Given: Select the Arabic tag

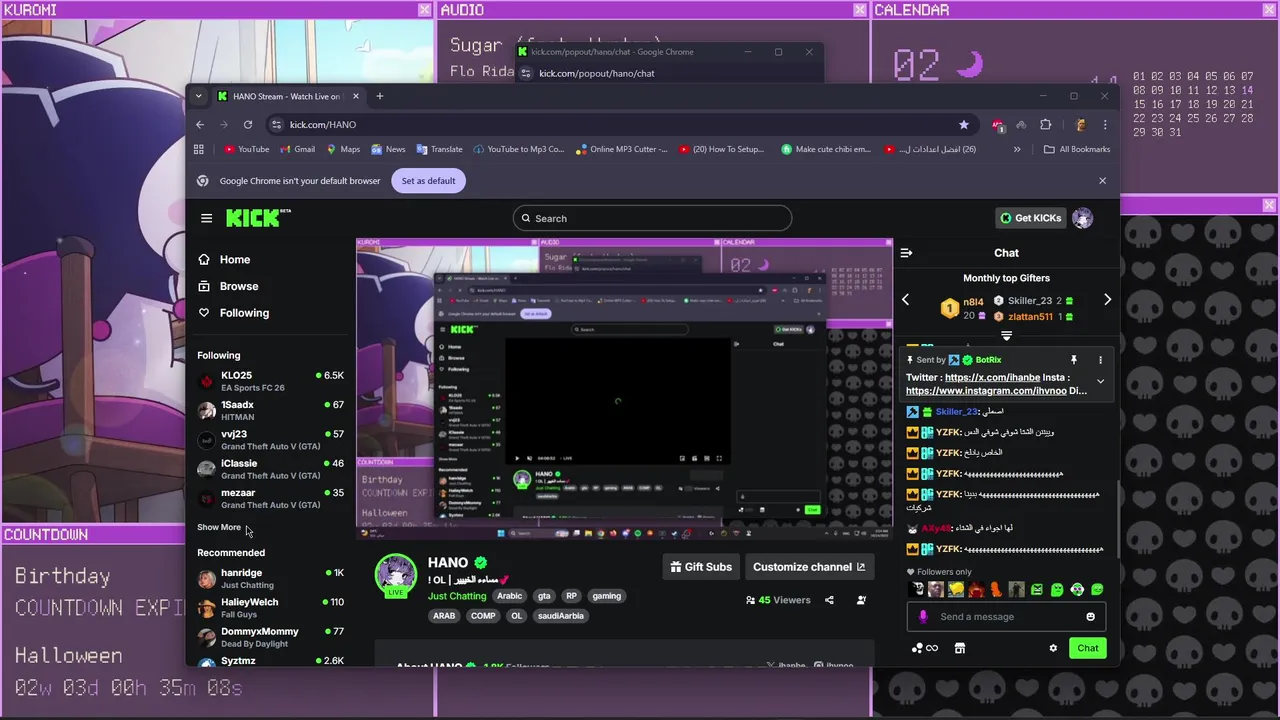Looking at the screenshot, I should [x=510, y=596].
